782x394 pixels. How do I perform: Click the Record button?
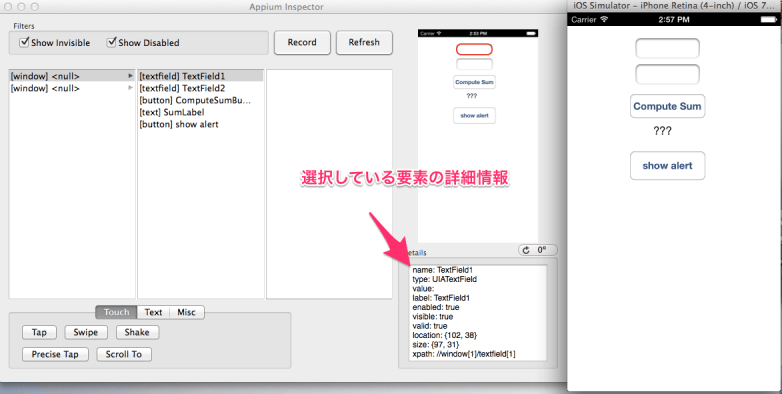click(302, 42)
